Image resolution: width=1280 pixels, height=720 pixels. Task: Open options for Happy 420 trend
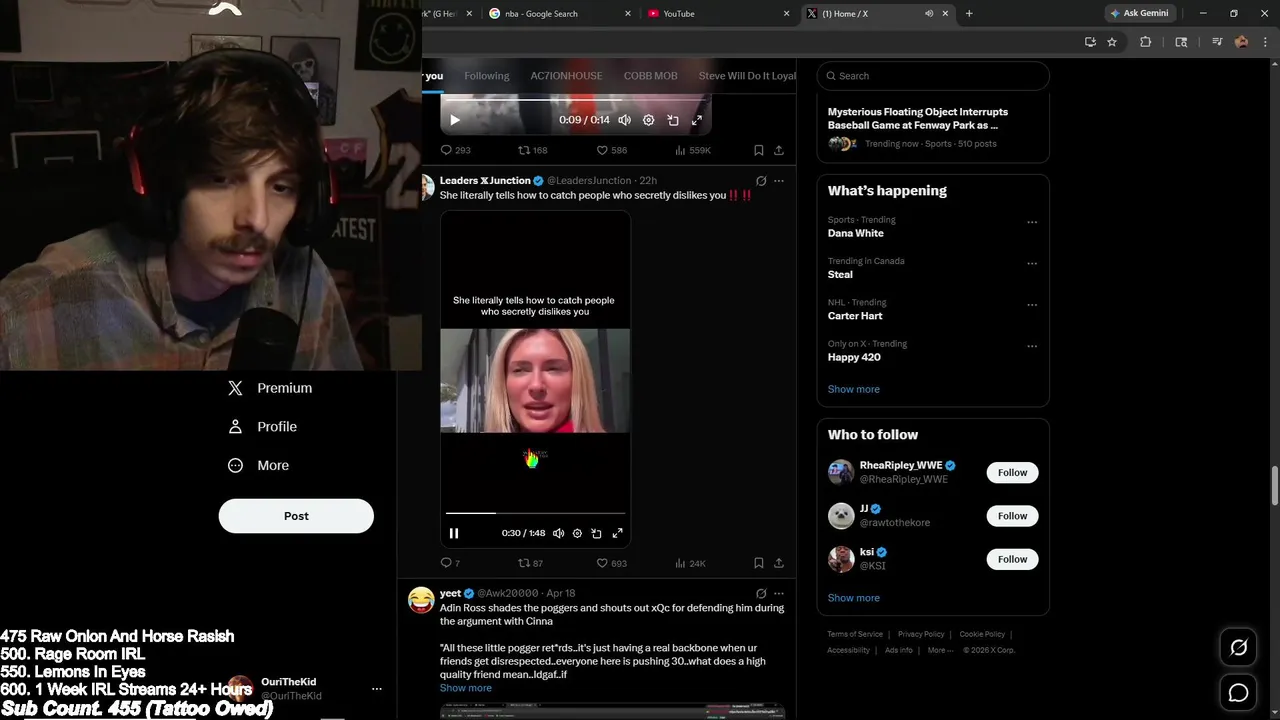[x=1032, y=346]
